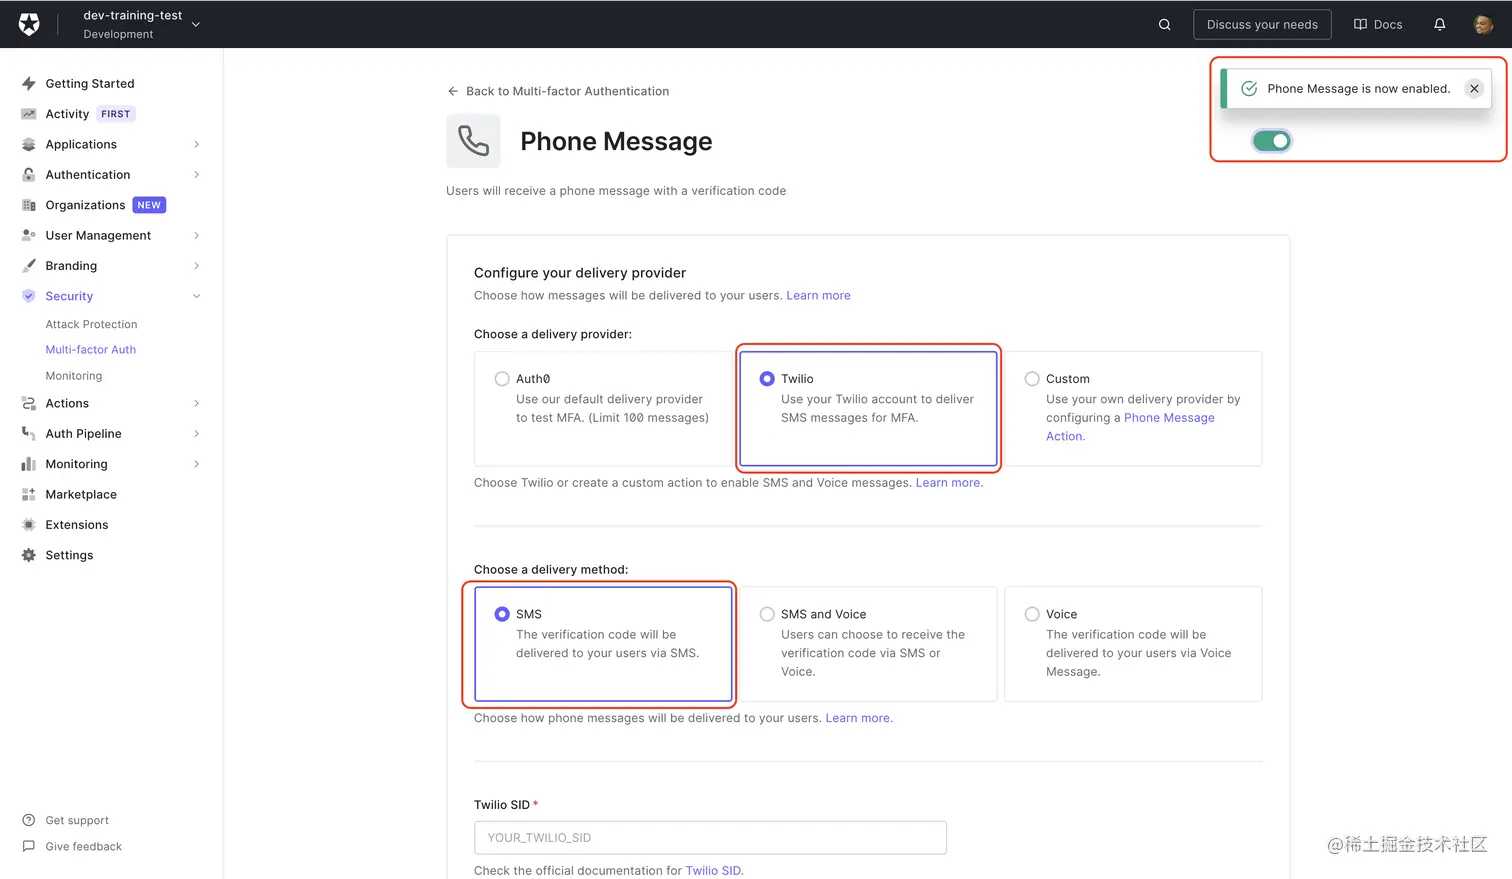
Task: Click the Twilio SID input field
Action: coord(709,837)
